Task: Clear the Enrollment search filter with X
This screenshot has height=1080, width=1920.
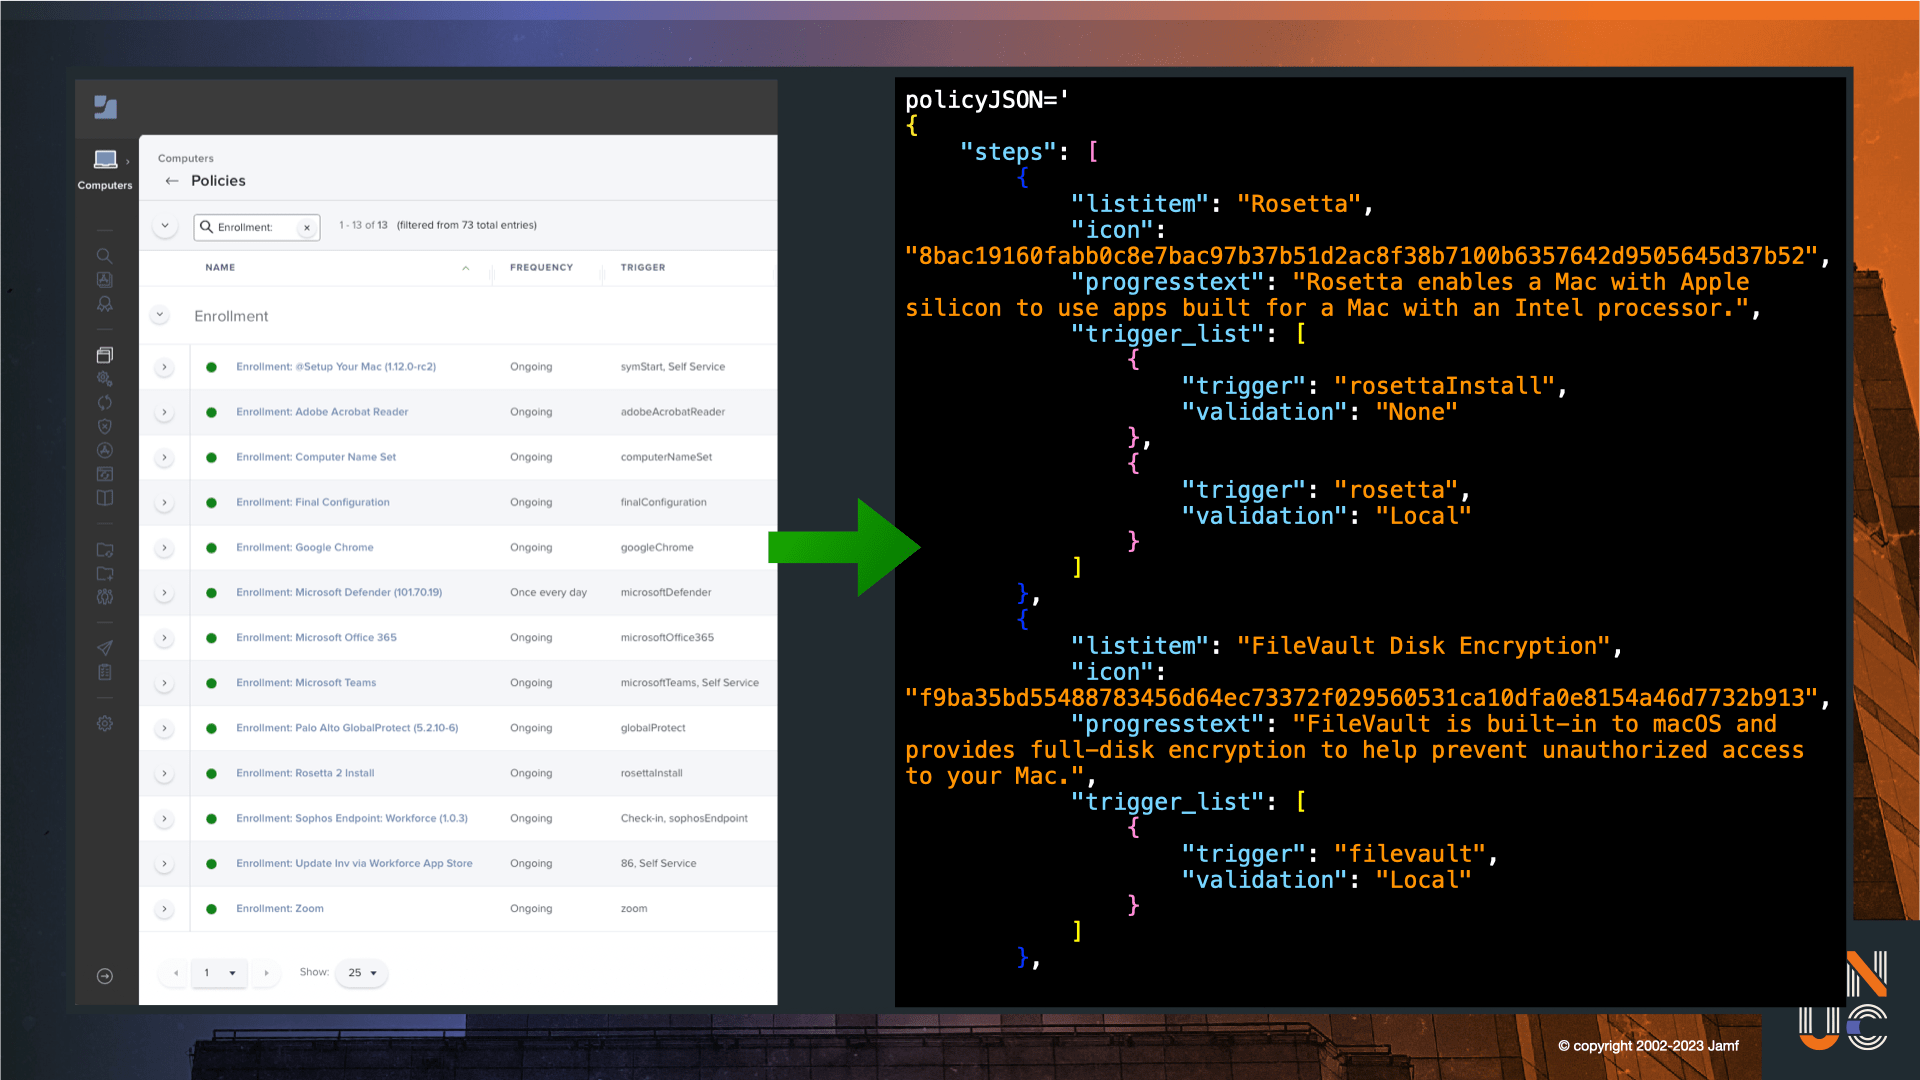Action: (307, 228)
